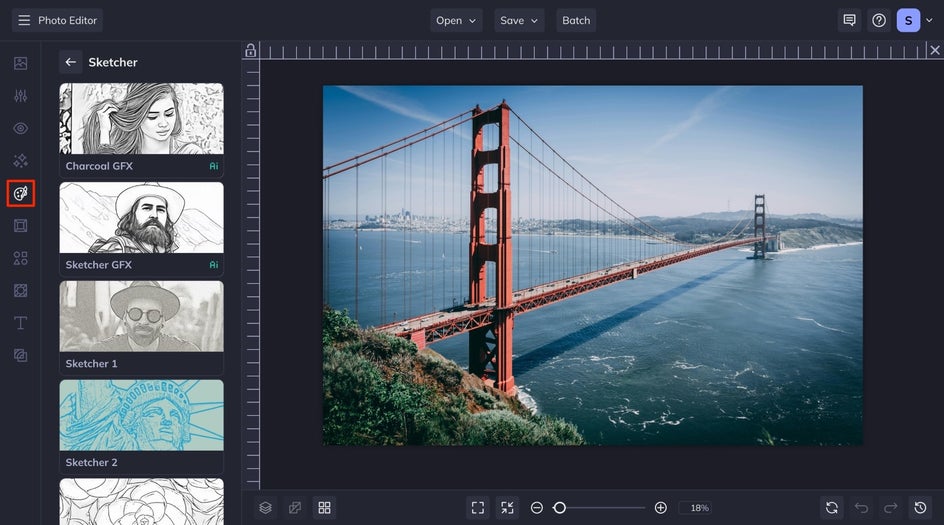
Task: Click the reset rotate arrows icon
Action: 831,508
